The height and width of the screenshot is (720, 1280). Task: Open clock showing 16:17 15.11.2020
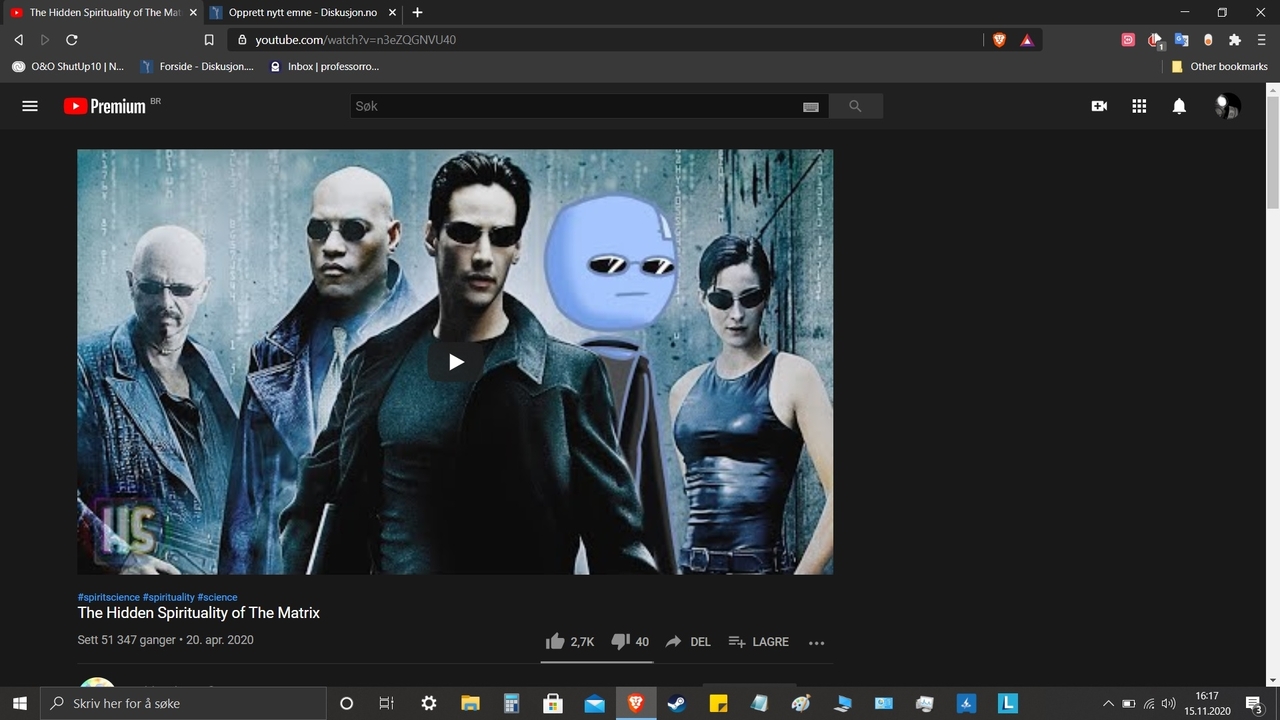(1206, 703)
